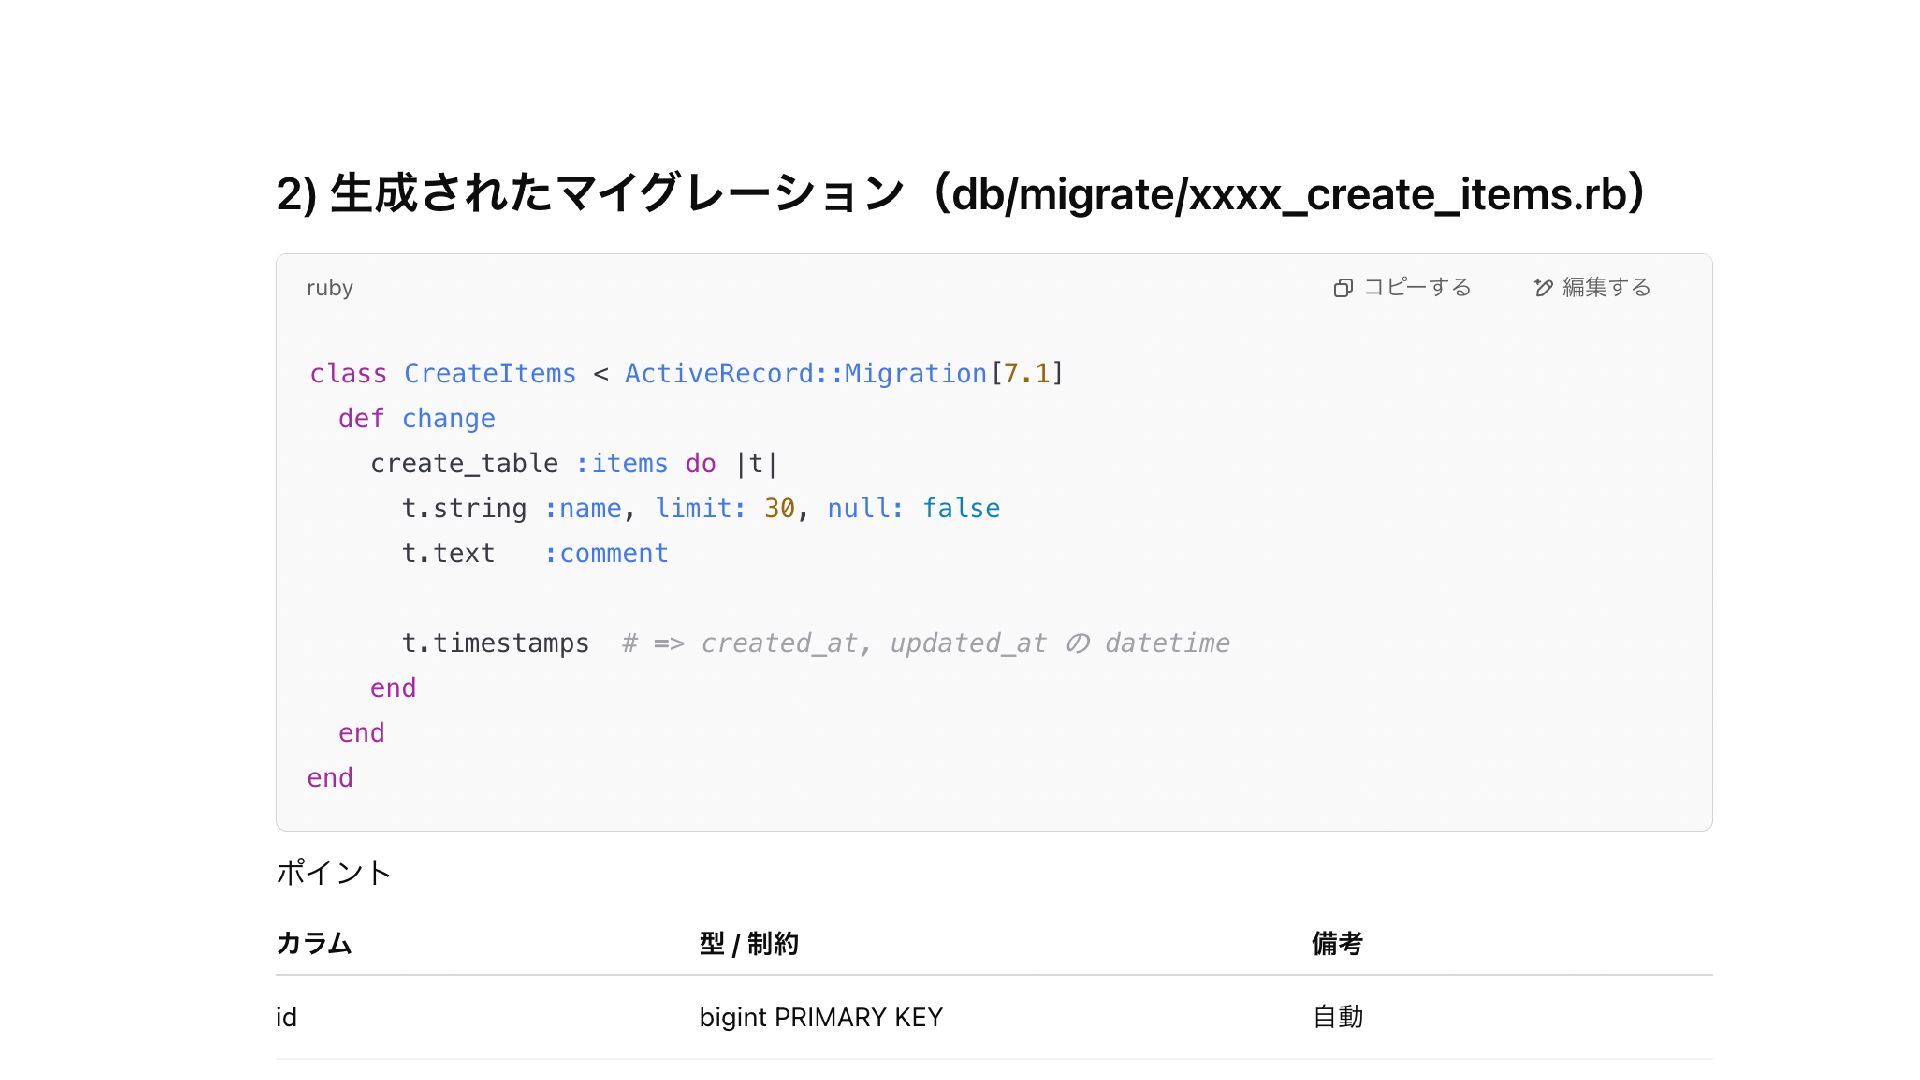Click the created_at, updated_at code comment
Screen dimensions: 1920x1080
tap(925, 644)
